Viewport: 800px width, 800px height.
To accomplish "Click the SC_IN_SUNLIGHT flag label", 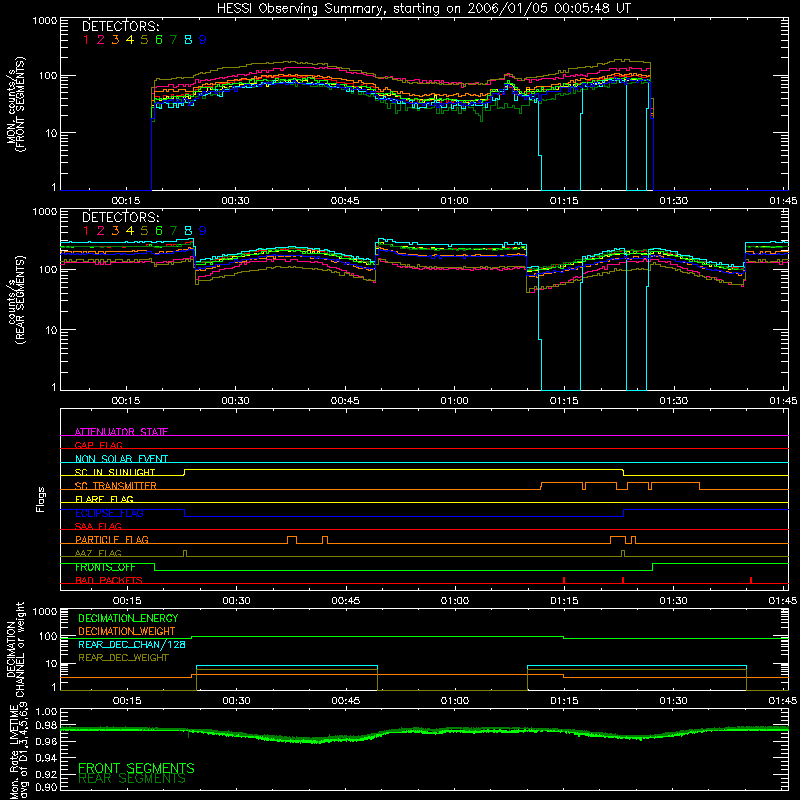I will [115, 472].
